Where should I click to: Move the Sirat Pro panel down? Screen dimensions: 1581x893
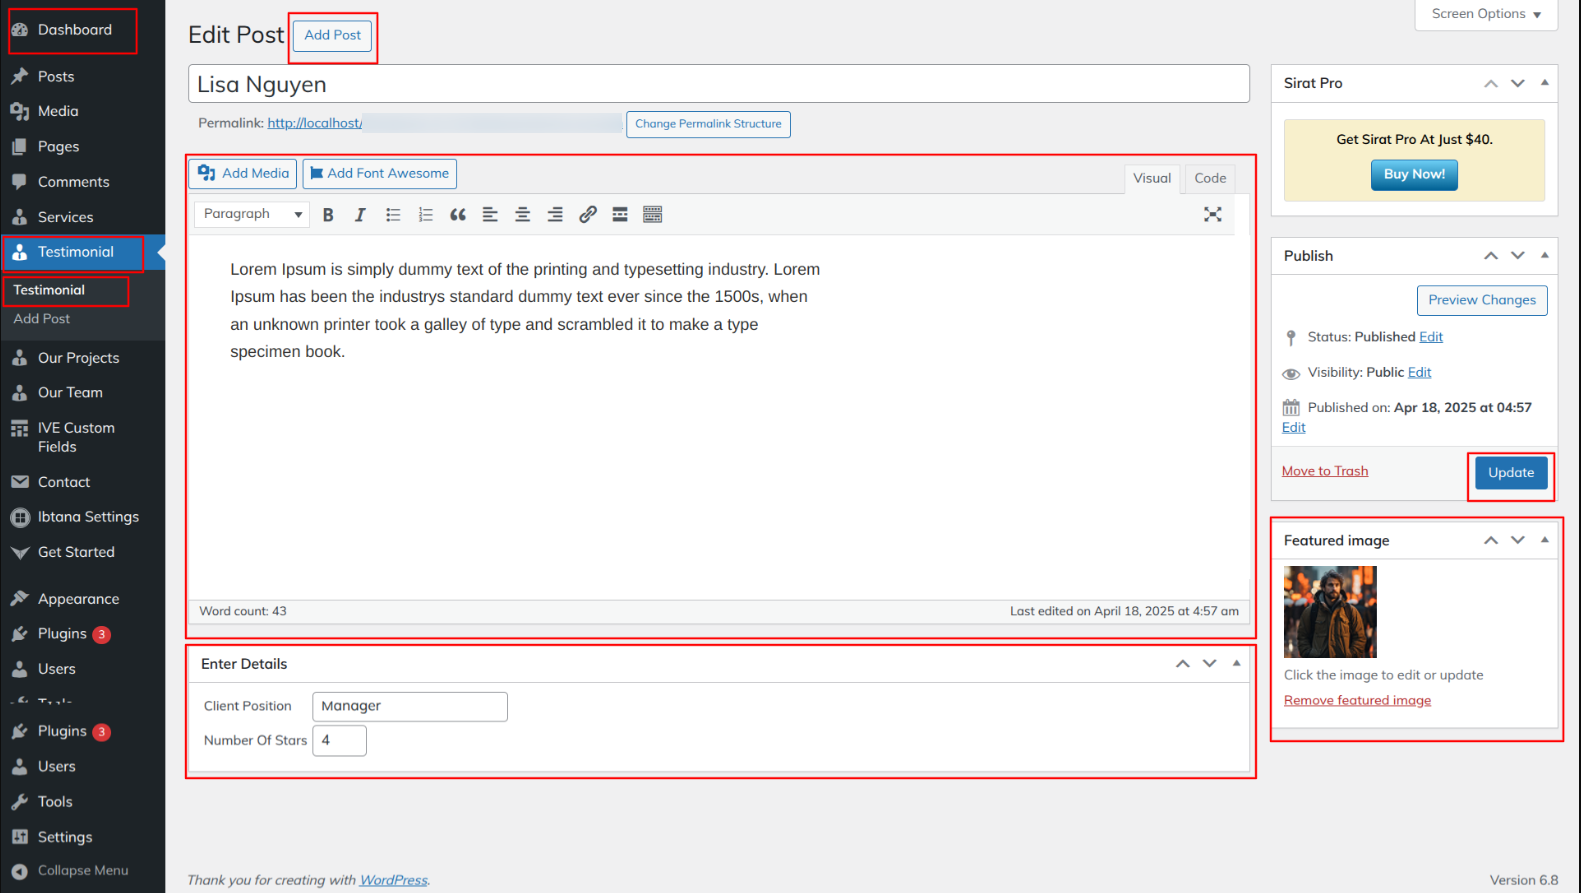tap(1518, 84)
